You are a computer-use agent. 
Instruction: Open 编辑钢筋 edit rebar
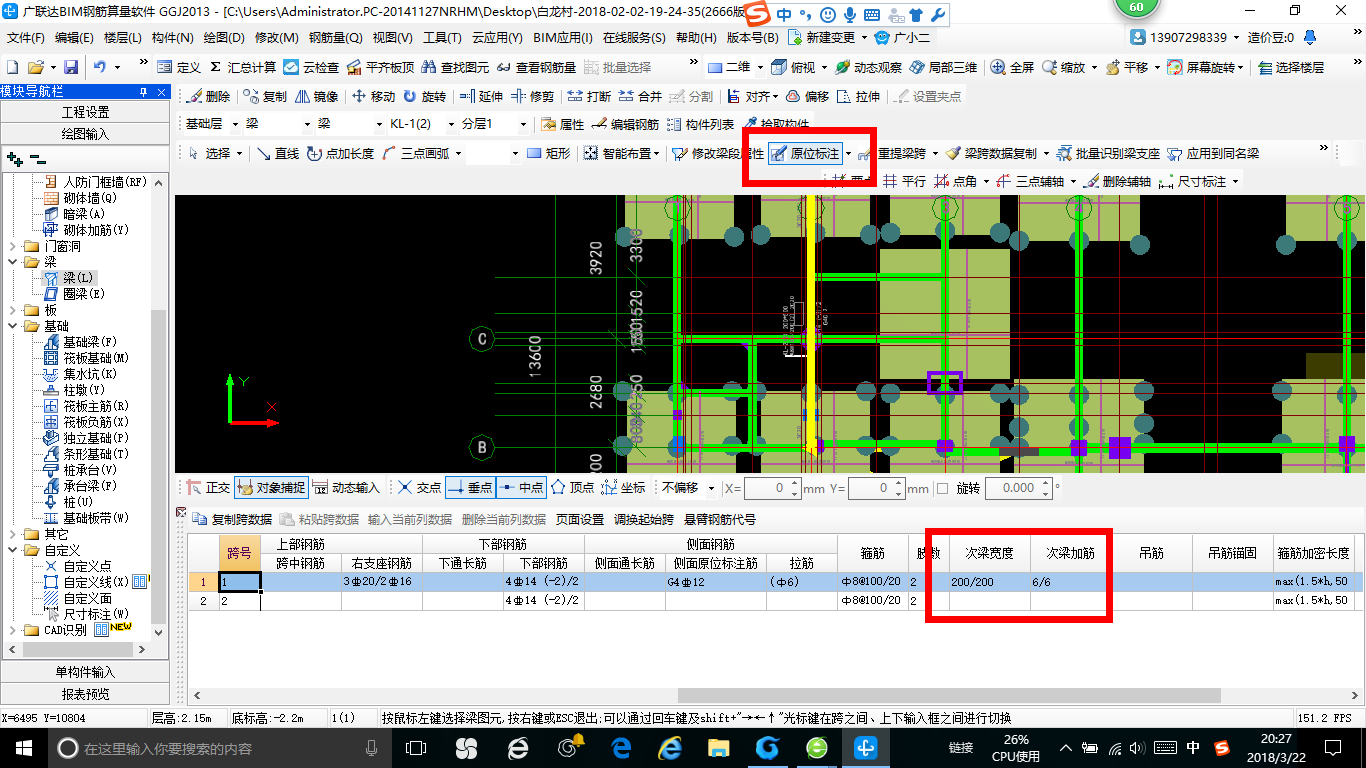(x=625, y=125)
